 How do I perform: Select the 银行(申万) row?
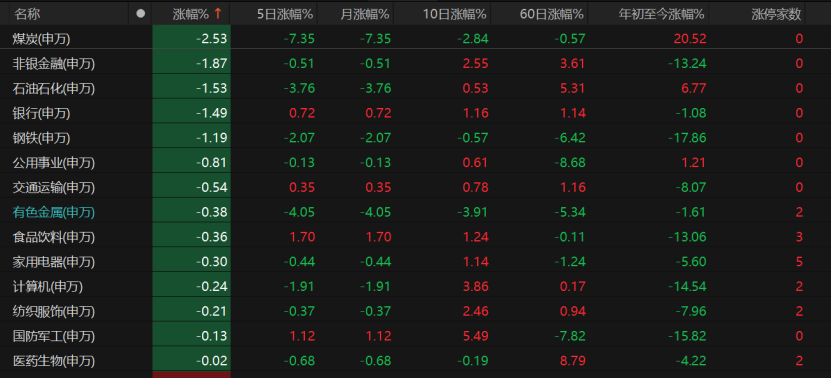416,113
